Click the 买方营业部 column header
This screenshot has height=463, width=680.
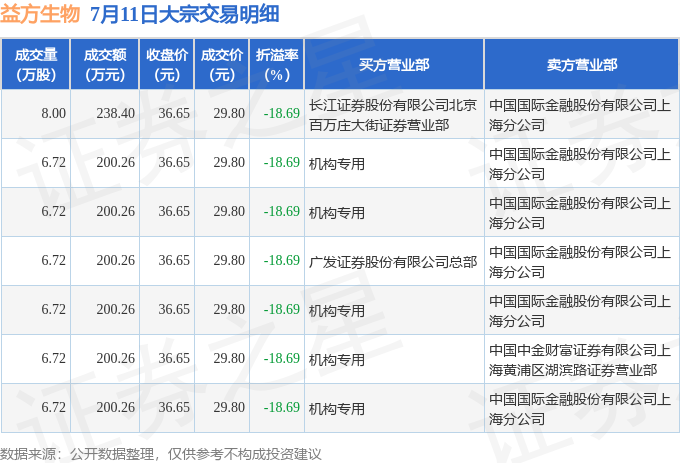point(394,65)
